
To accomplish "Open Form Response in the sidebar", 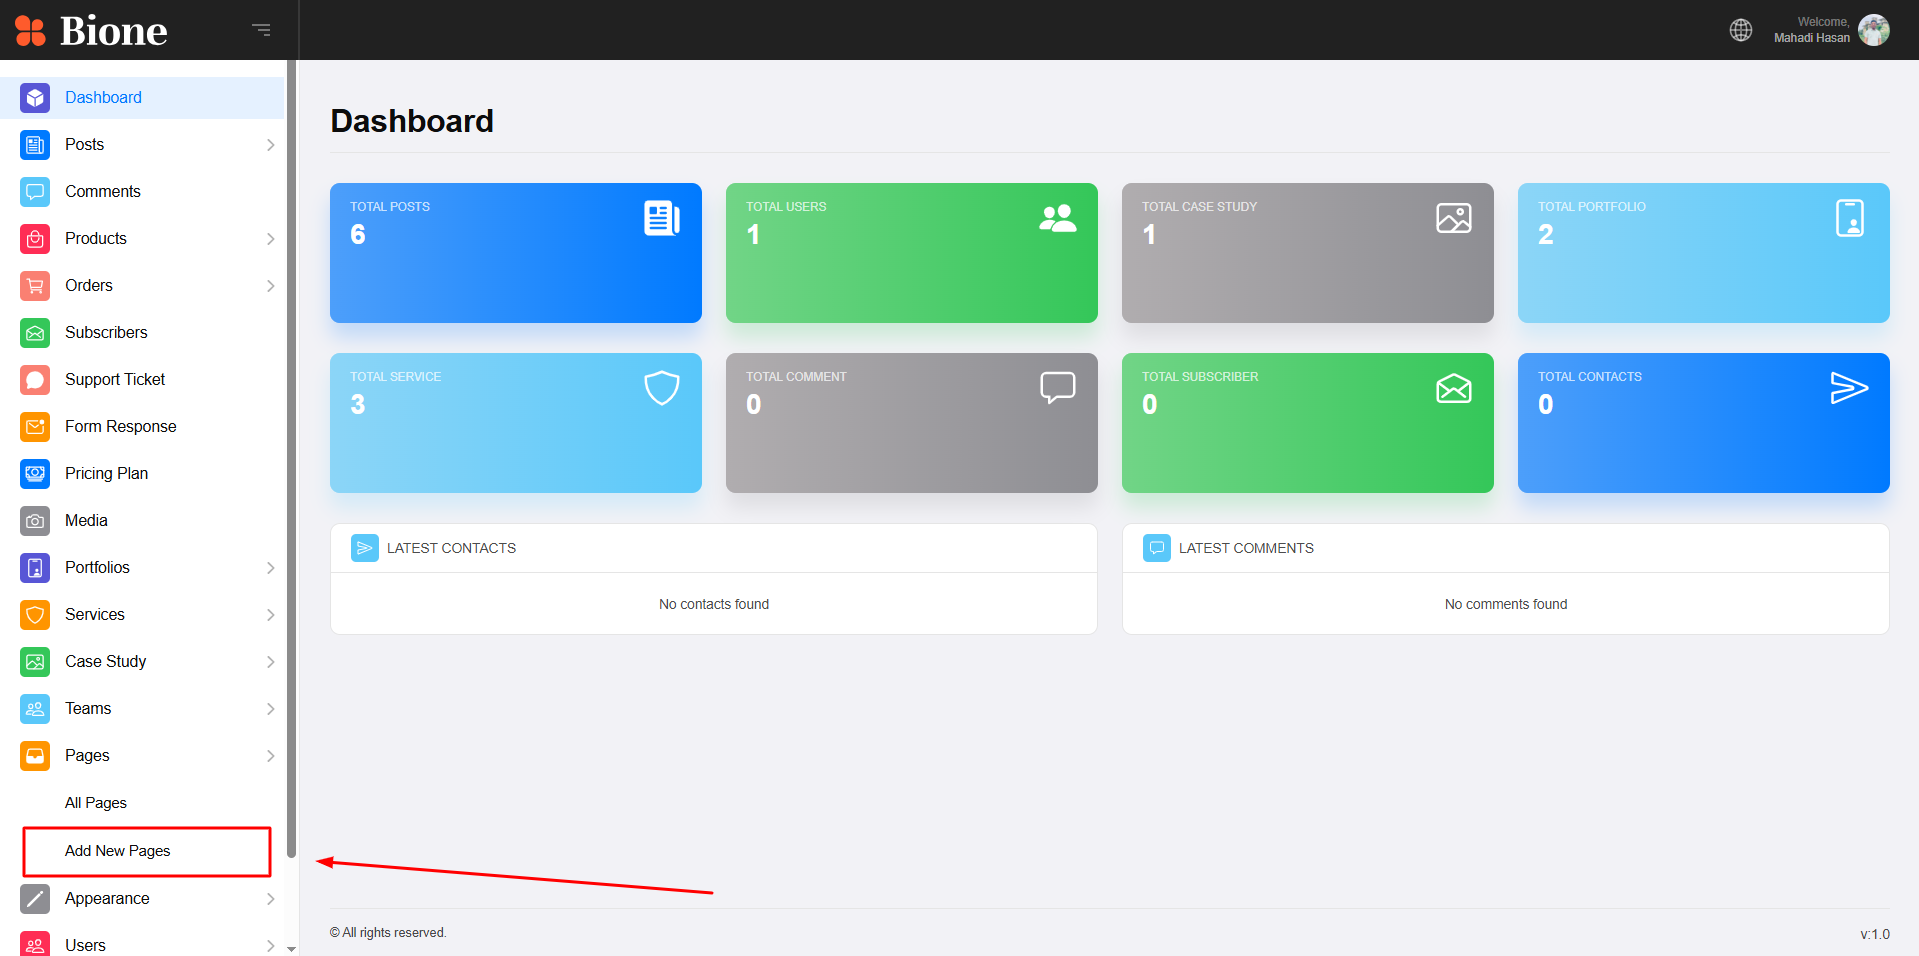I will (142, 427).
